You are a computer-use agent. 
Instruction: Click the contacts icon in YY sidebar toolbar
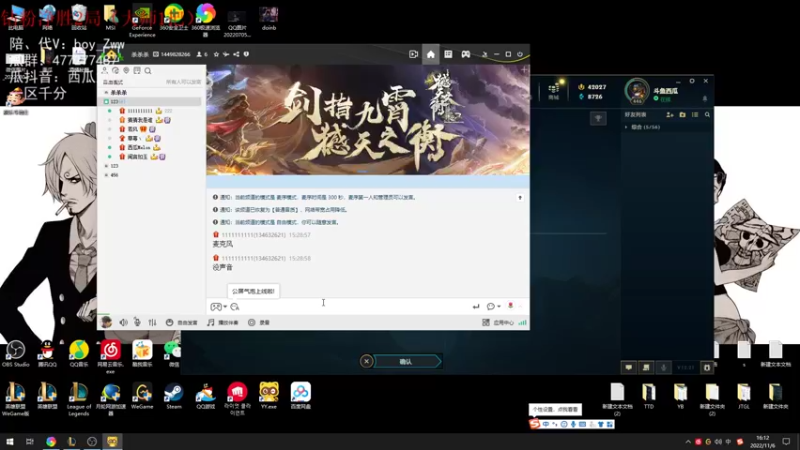105,70
